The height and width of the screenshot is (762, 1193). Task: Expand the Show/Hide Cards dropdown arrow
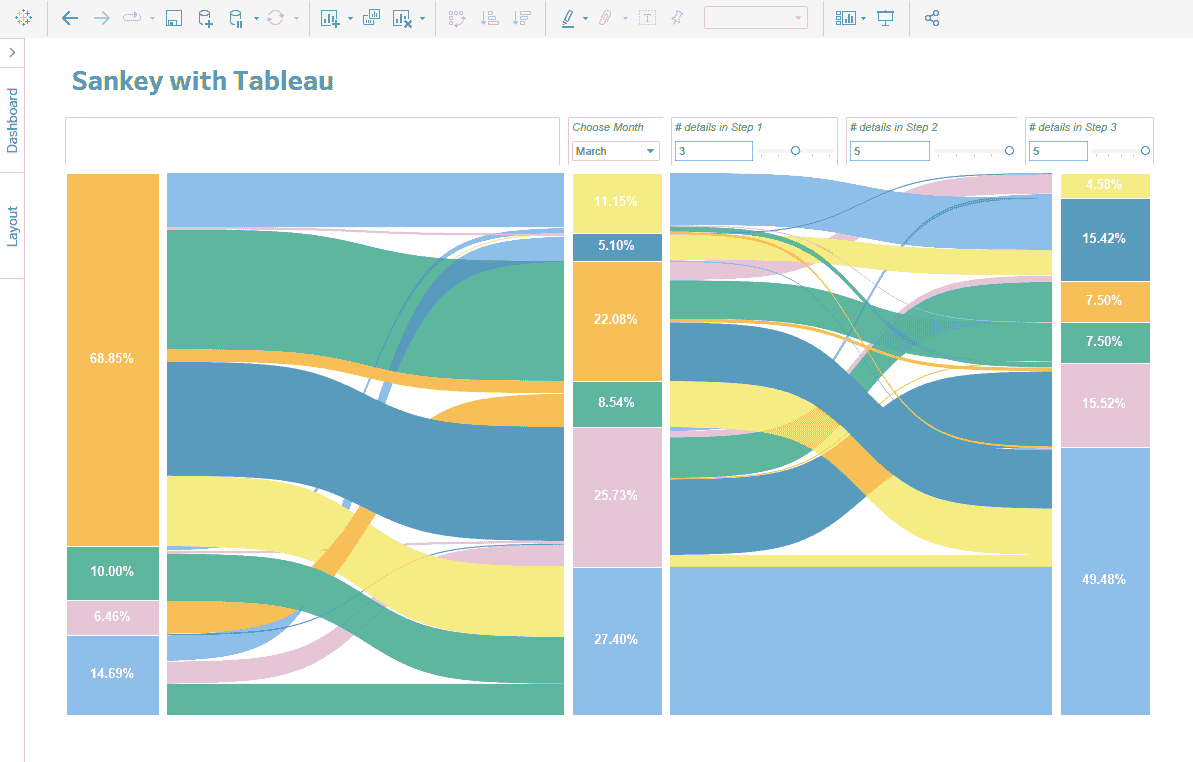[864, 18]
